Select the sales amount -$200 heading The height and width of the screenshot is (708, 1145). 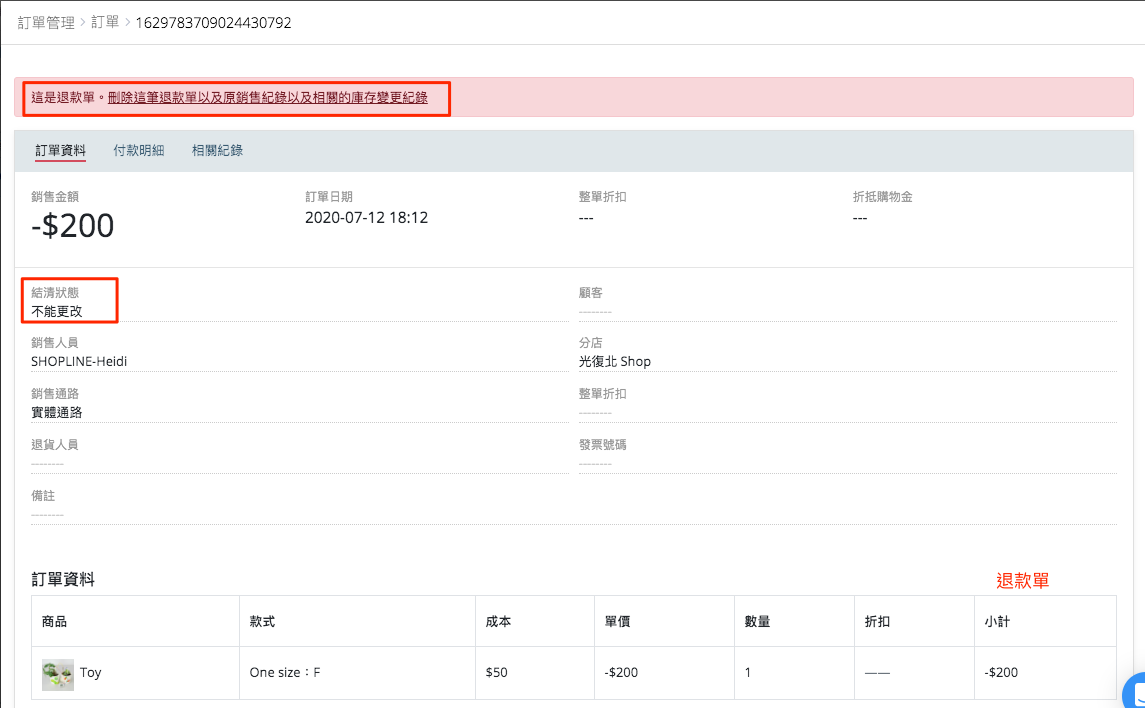point(72,226)
